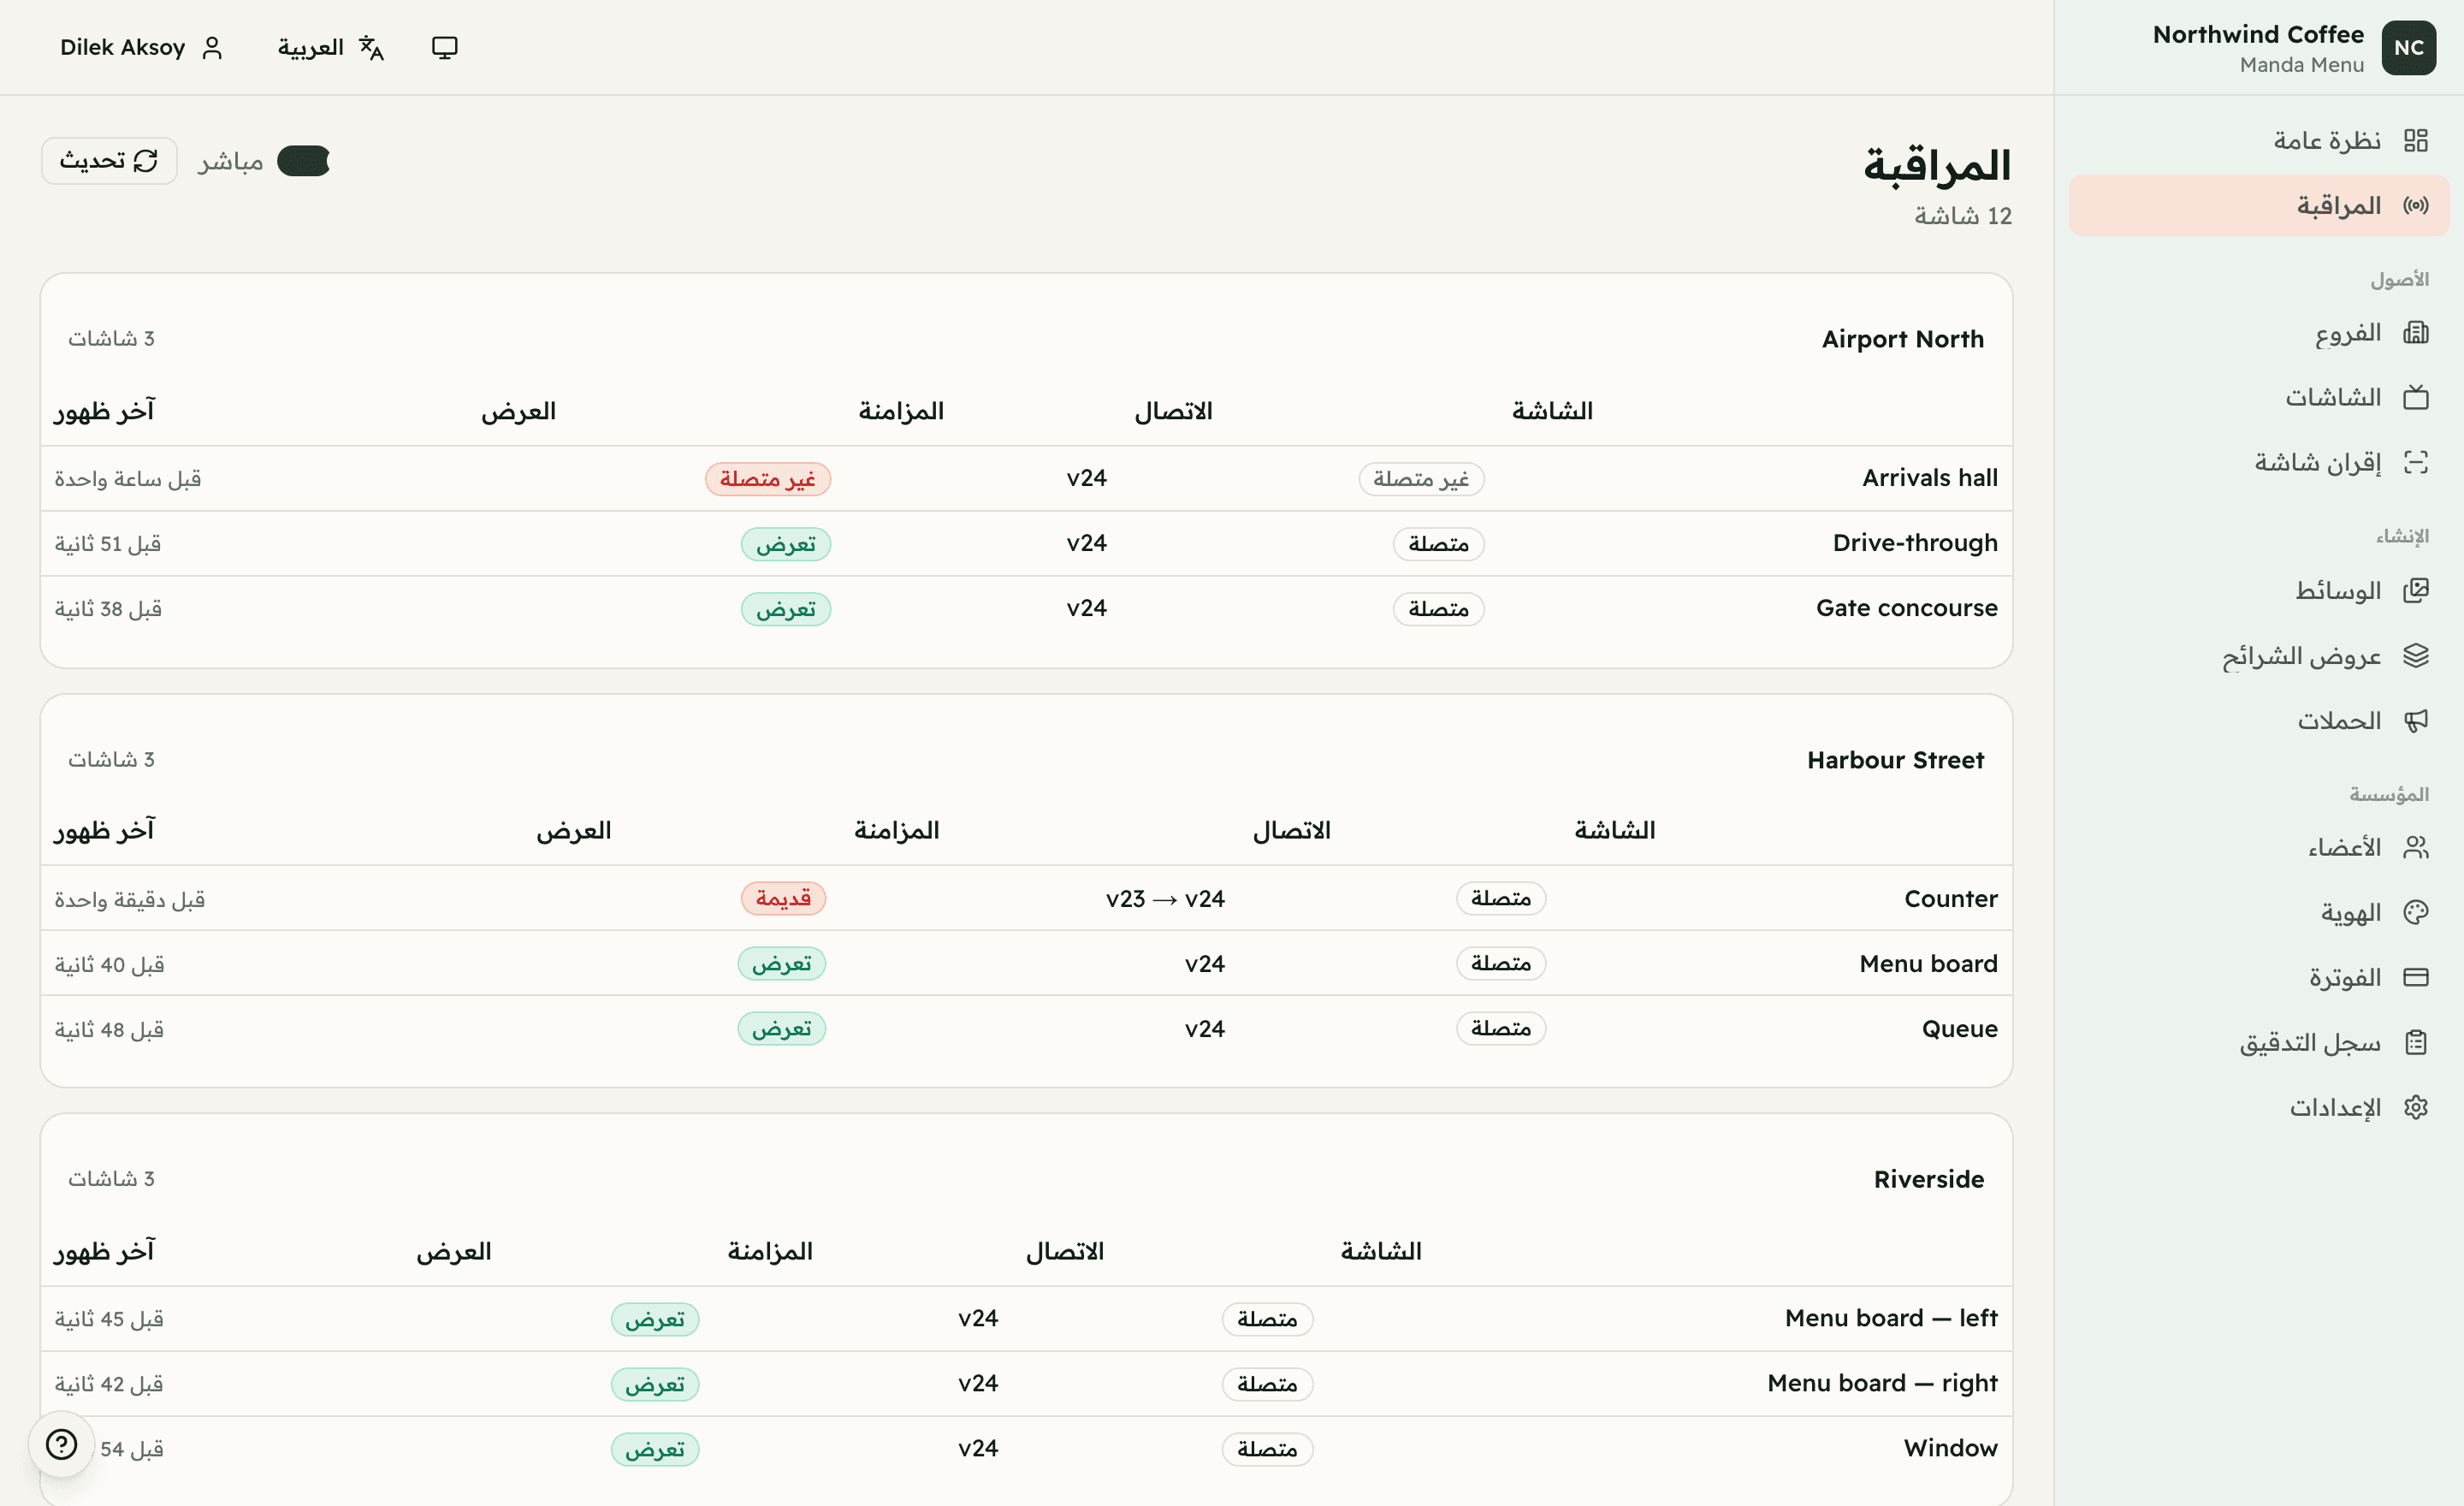Click the billing card icon
2464x1506 pixels.
pyautogui.click(x=2415, y=977)
